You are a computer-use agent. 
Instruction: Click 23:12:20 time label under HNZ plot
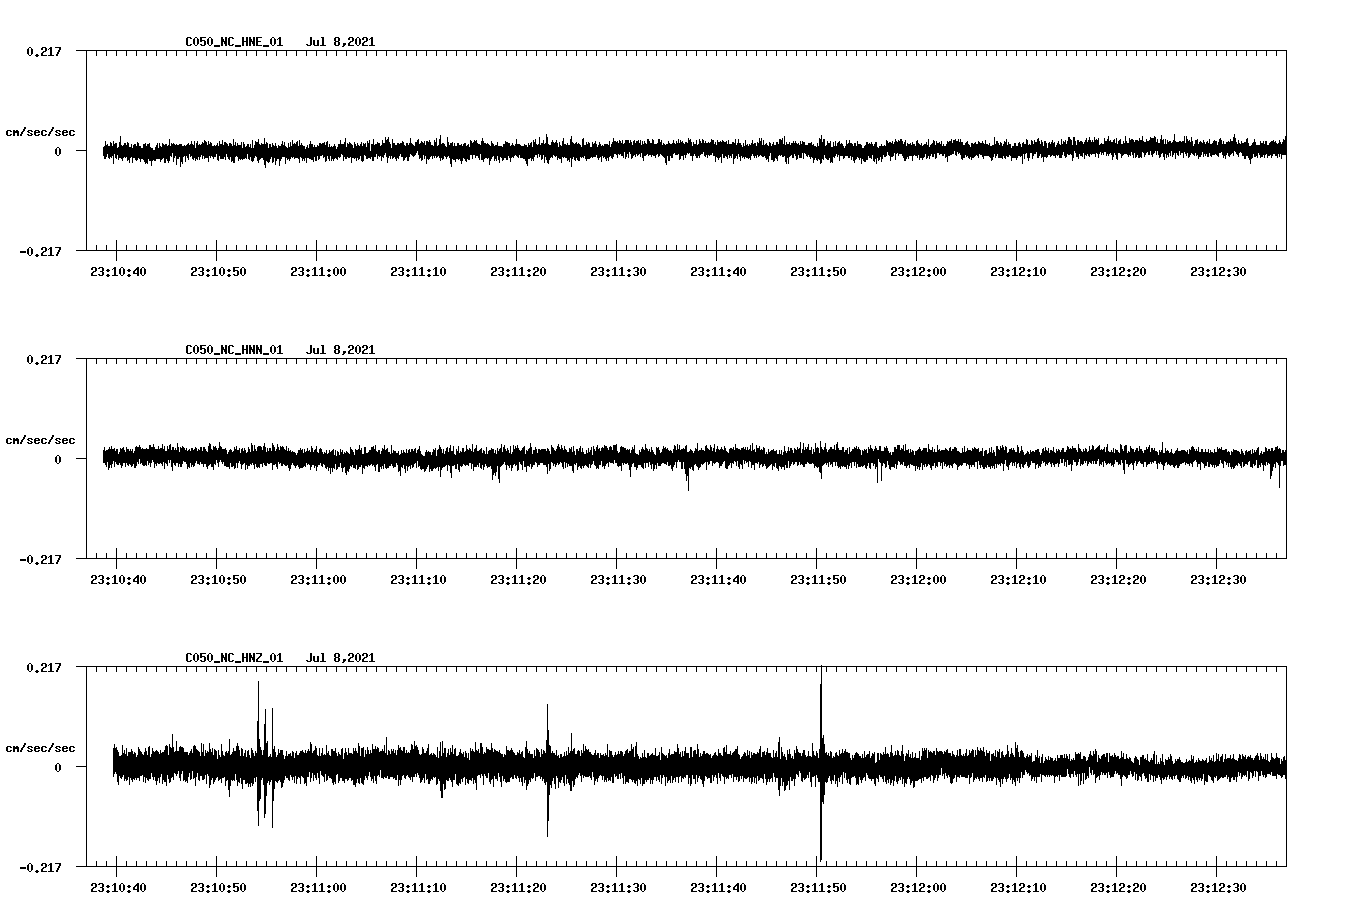pos(1118,887)
